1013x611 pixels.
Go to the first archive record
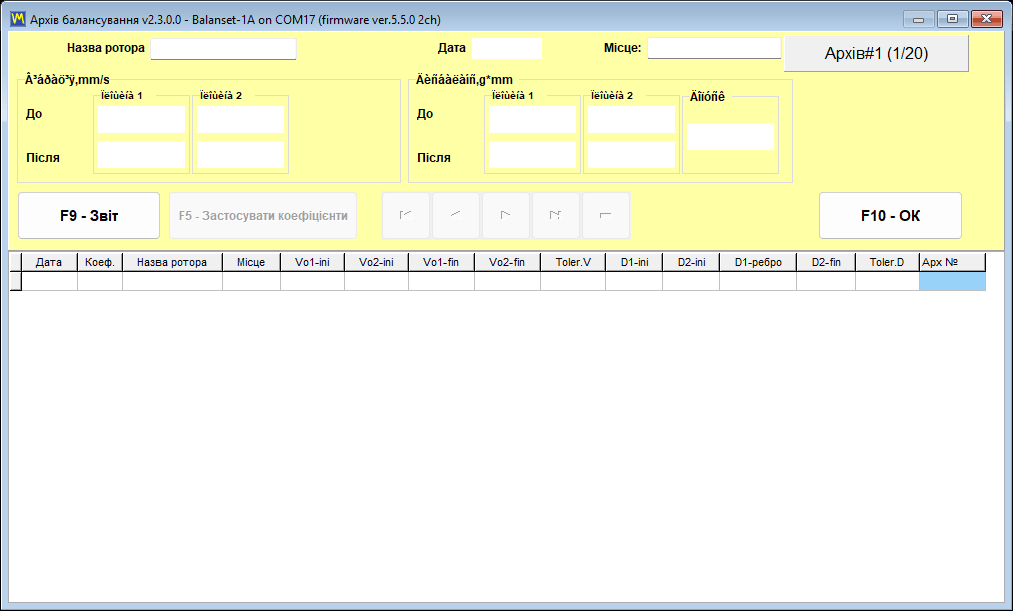406,216
